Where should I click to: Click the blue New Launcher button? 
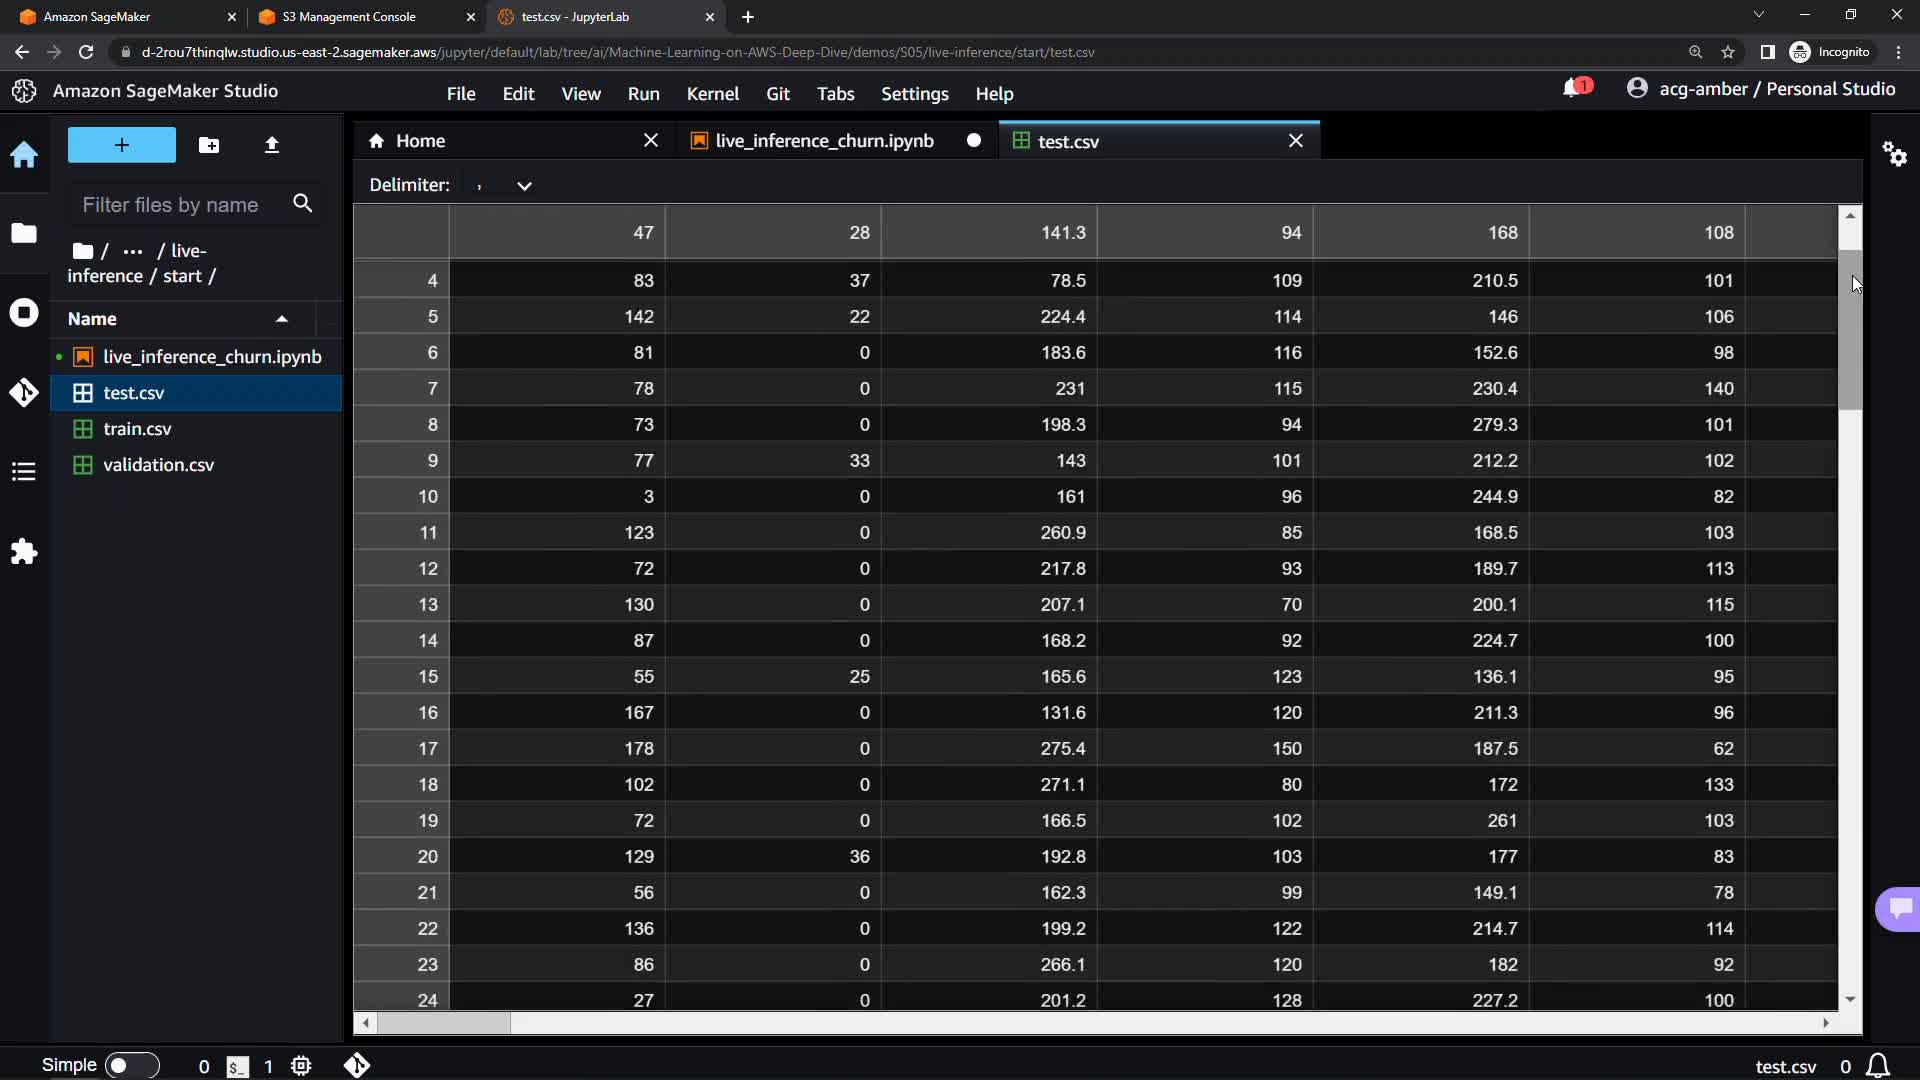(121, 145)
